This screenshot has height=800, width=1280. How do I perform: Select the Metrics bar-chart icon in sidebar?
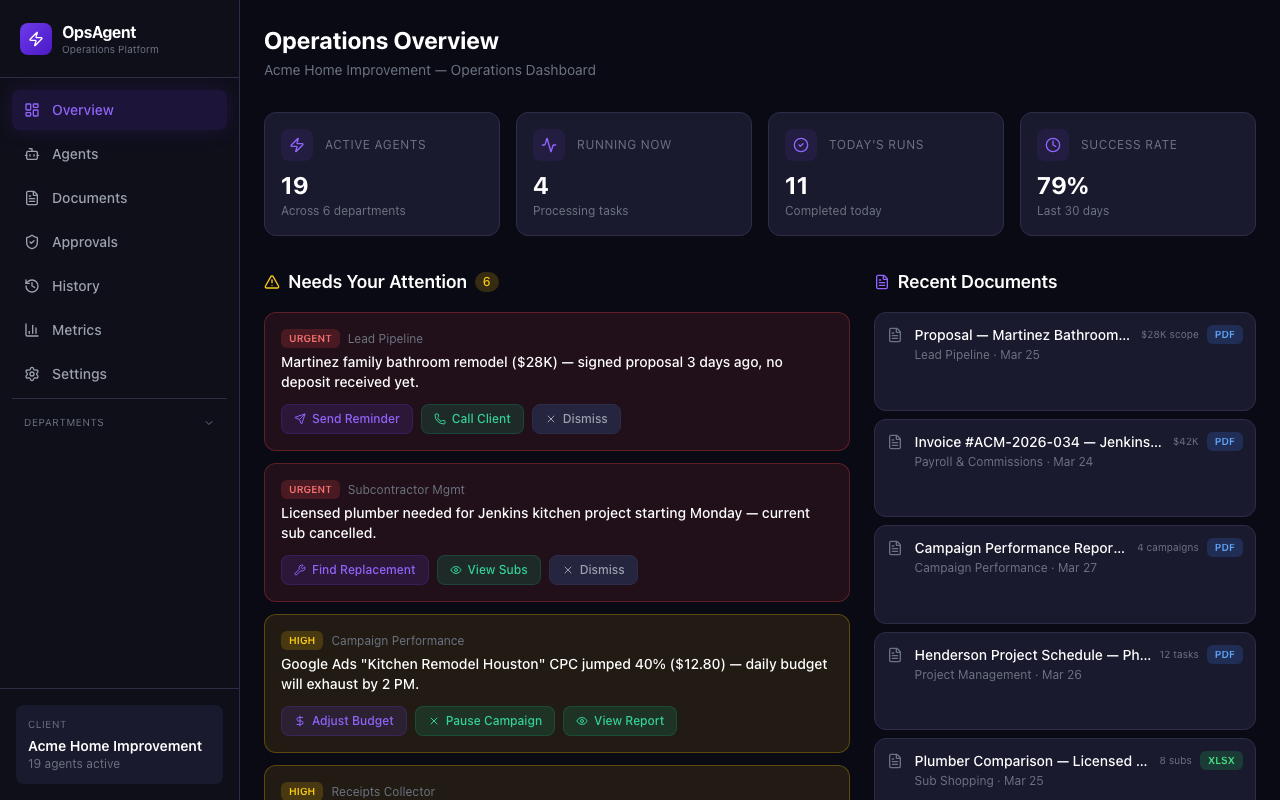point(31,330)
